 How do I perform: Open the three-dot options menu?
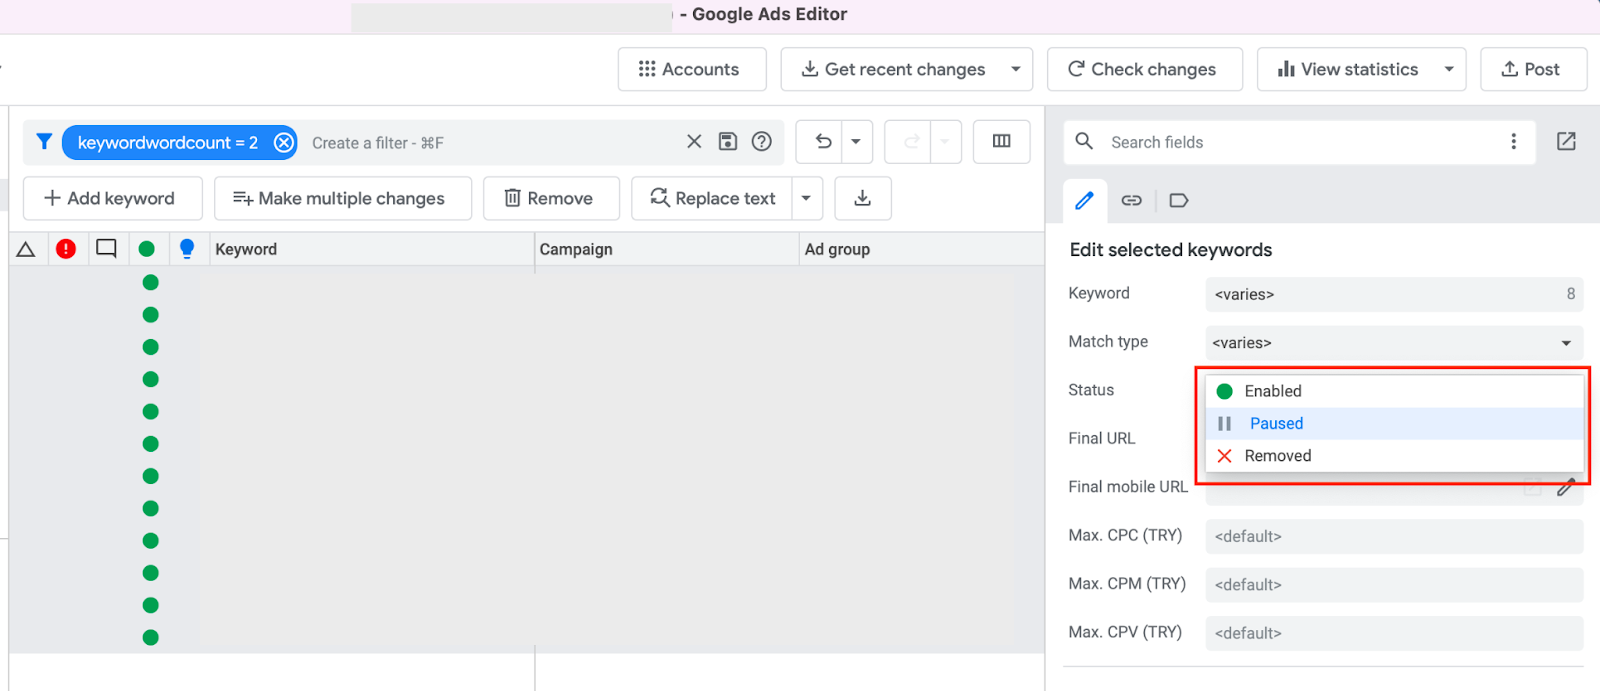point(1514,142)
